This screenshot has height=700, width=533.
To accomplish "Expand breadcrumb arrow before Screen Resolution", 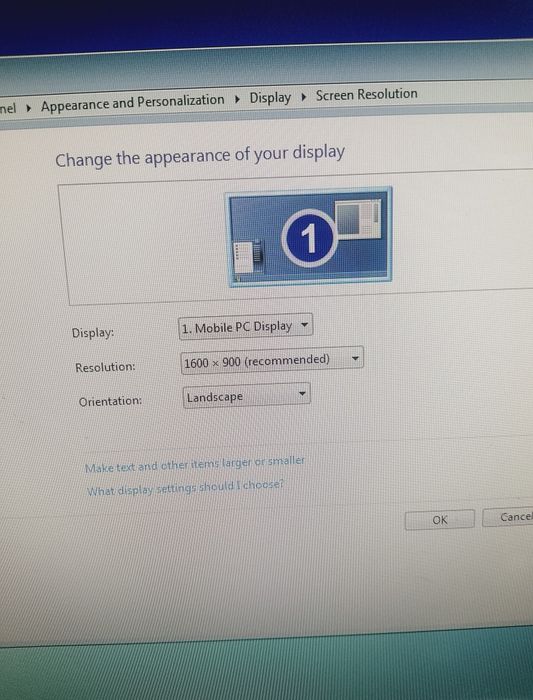I will point(304,96).
